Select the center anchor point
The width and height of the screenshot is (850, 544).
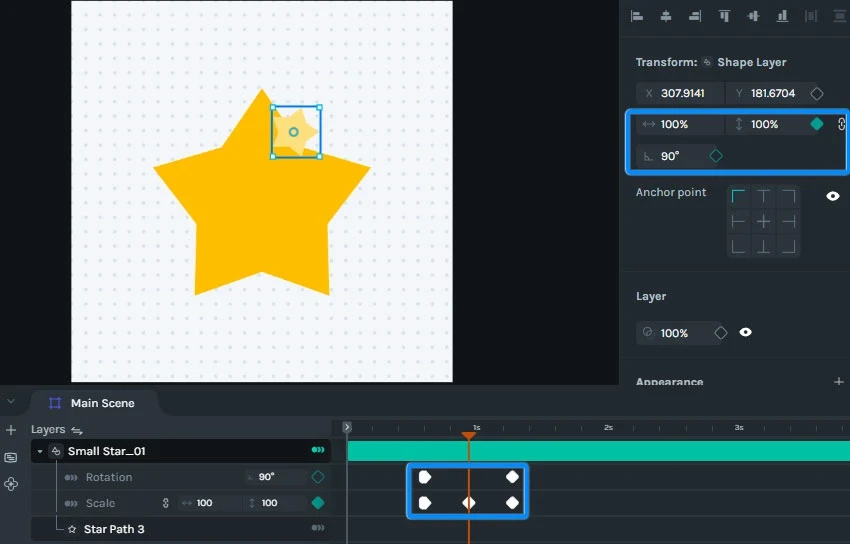(x=763, y=221)
